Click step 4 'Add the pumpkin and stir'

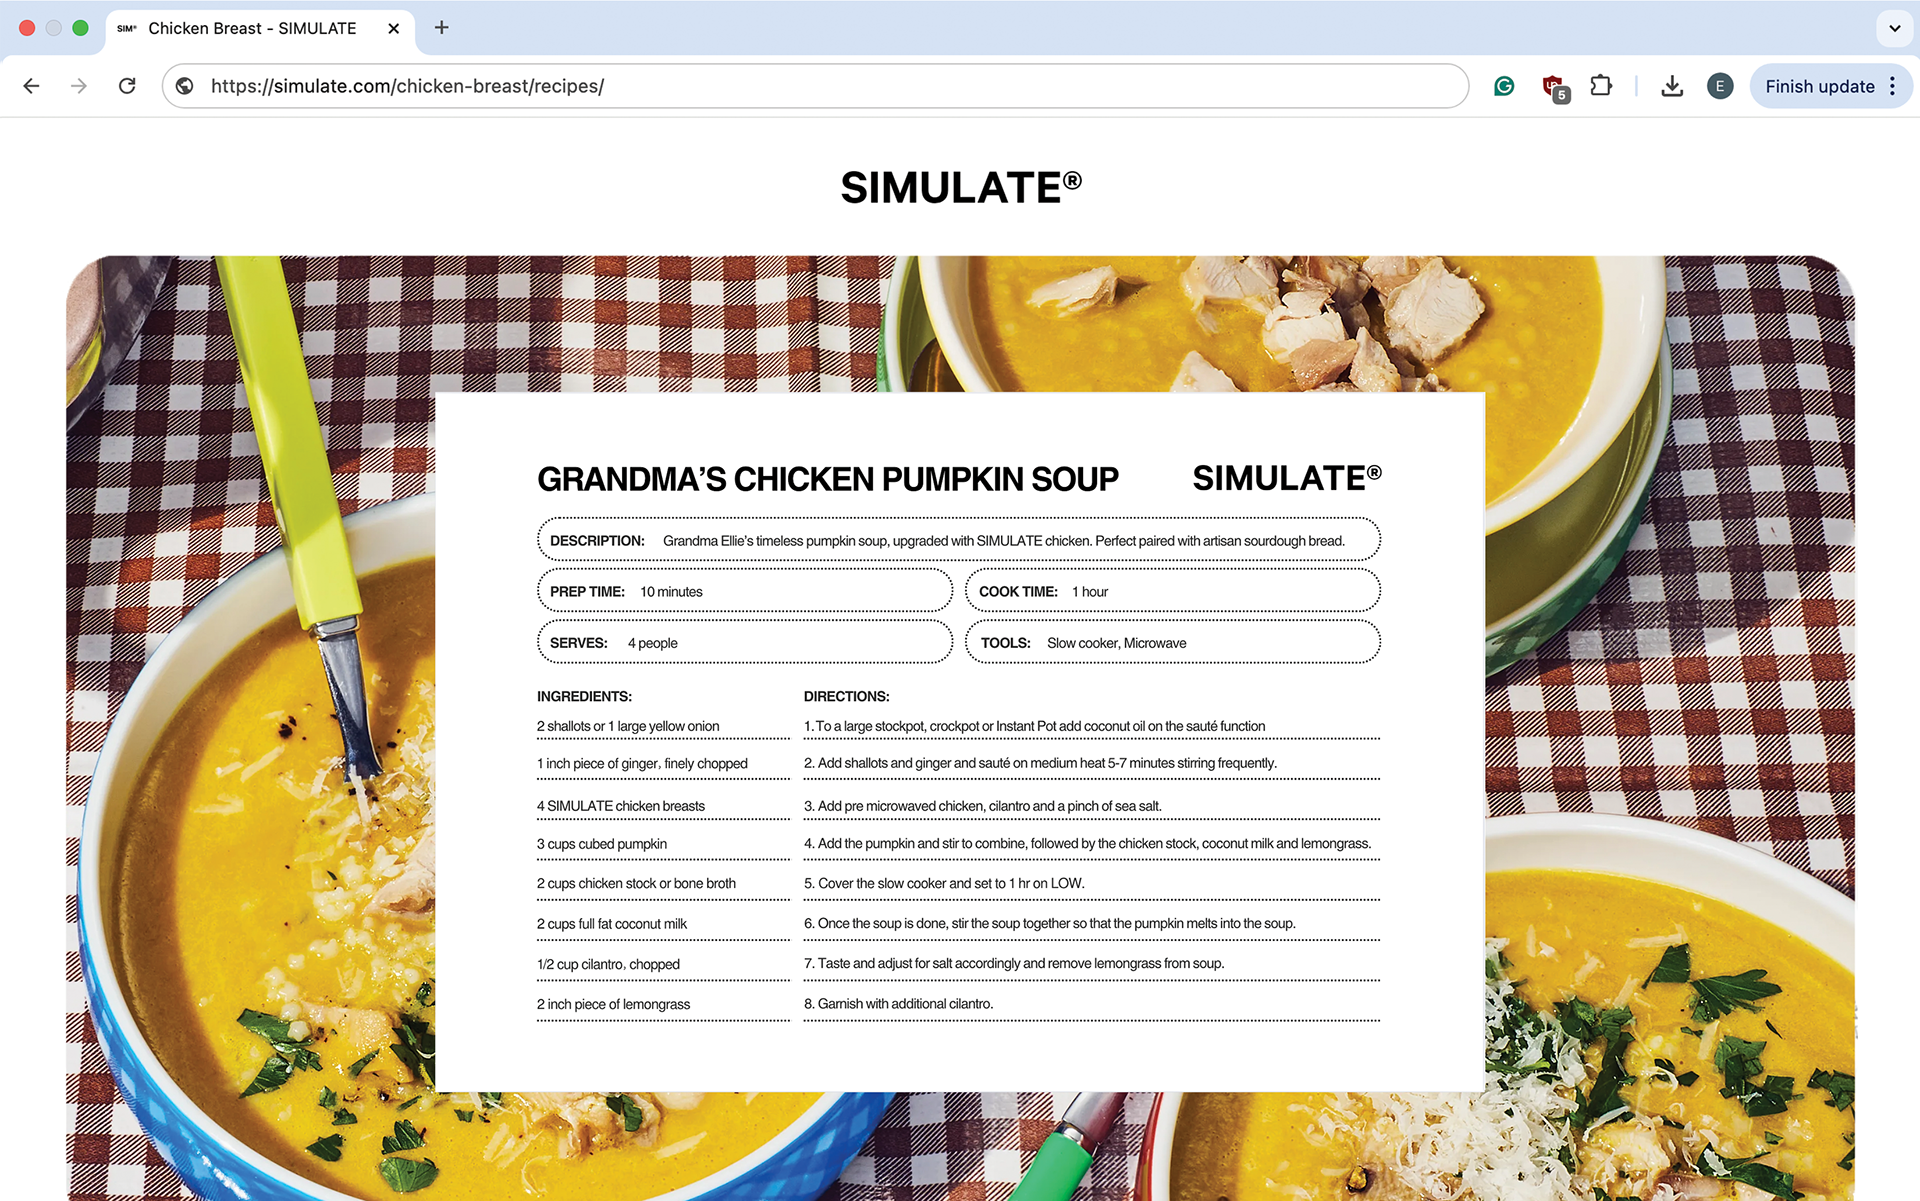[1087, 844]
